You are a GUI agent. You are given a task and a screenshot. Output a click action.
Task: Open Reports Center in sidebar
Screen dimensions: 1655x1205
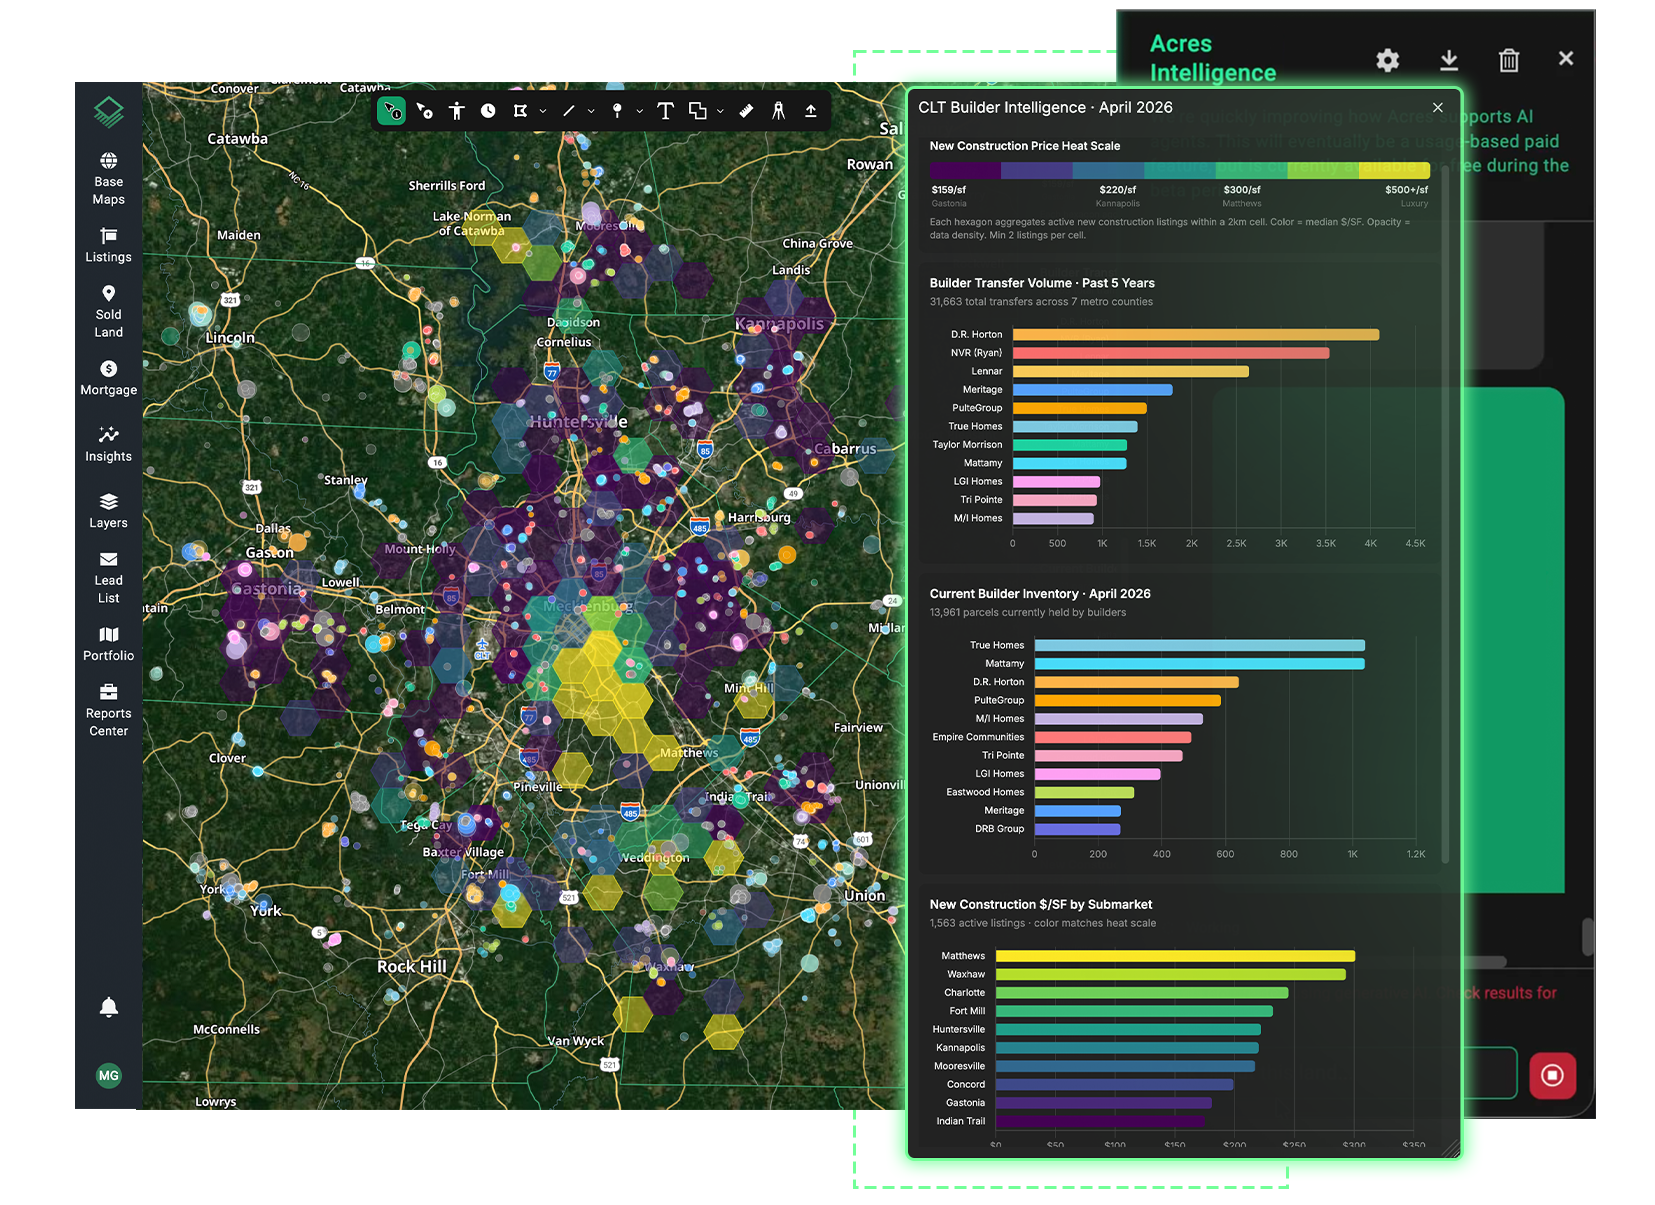pyautogui.click(x=108, y=710)
